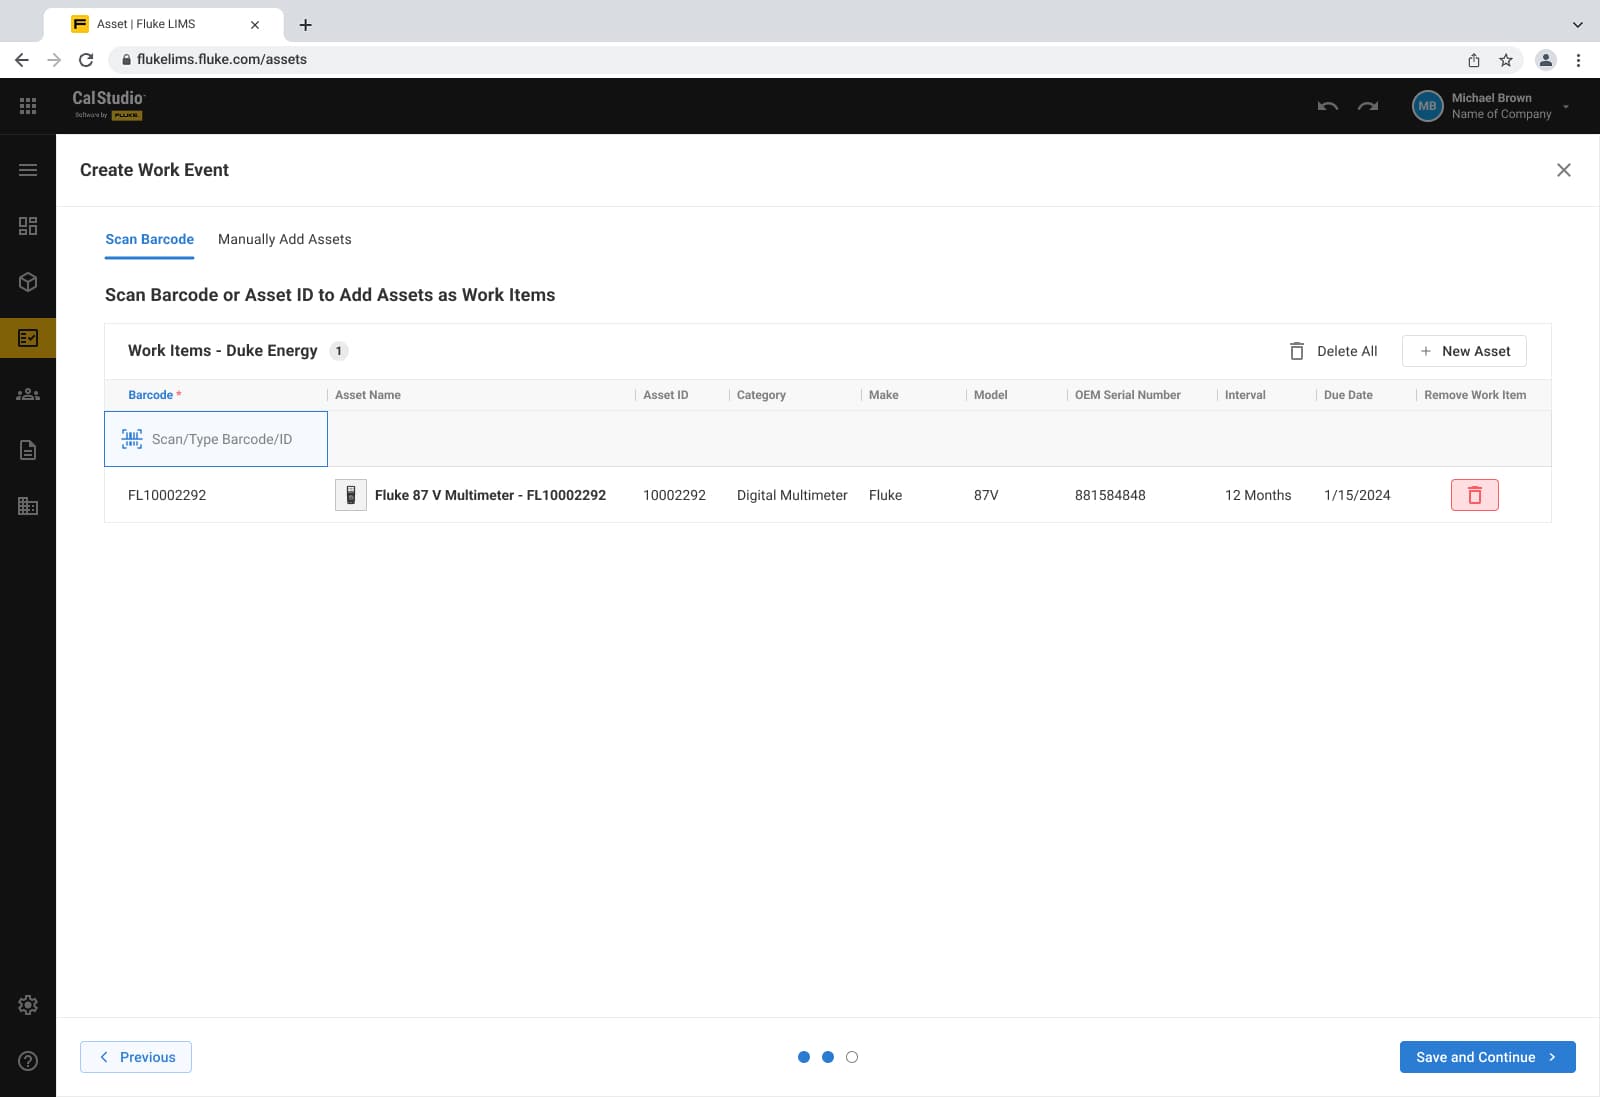Click the barcode scanner icon in input
This screenshot has width=1600, height=1097.
click(x=132, y=439)
